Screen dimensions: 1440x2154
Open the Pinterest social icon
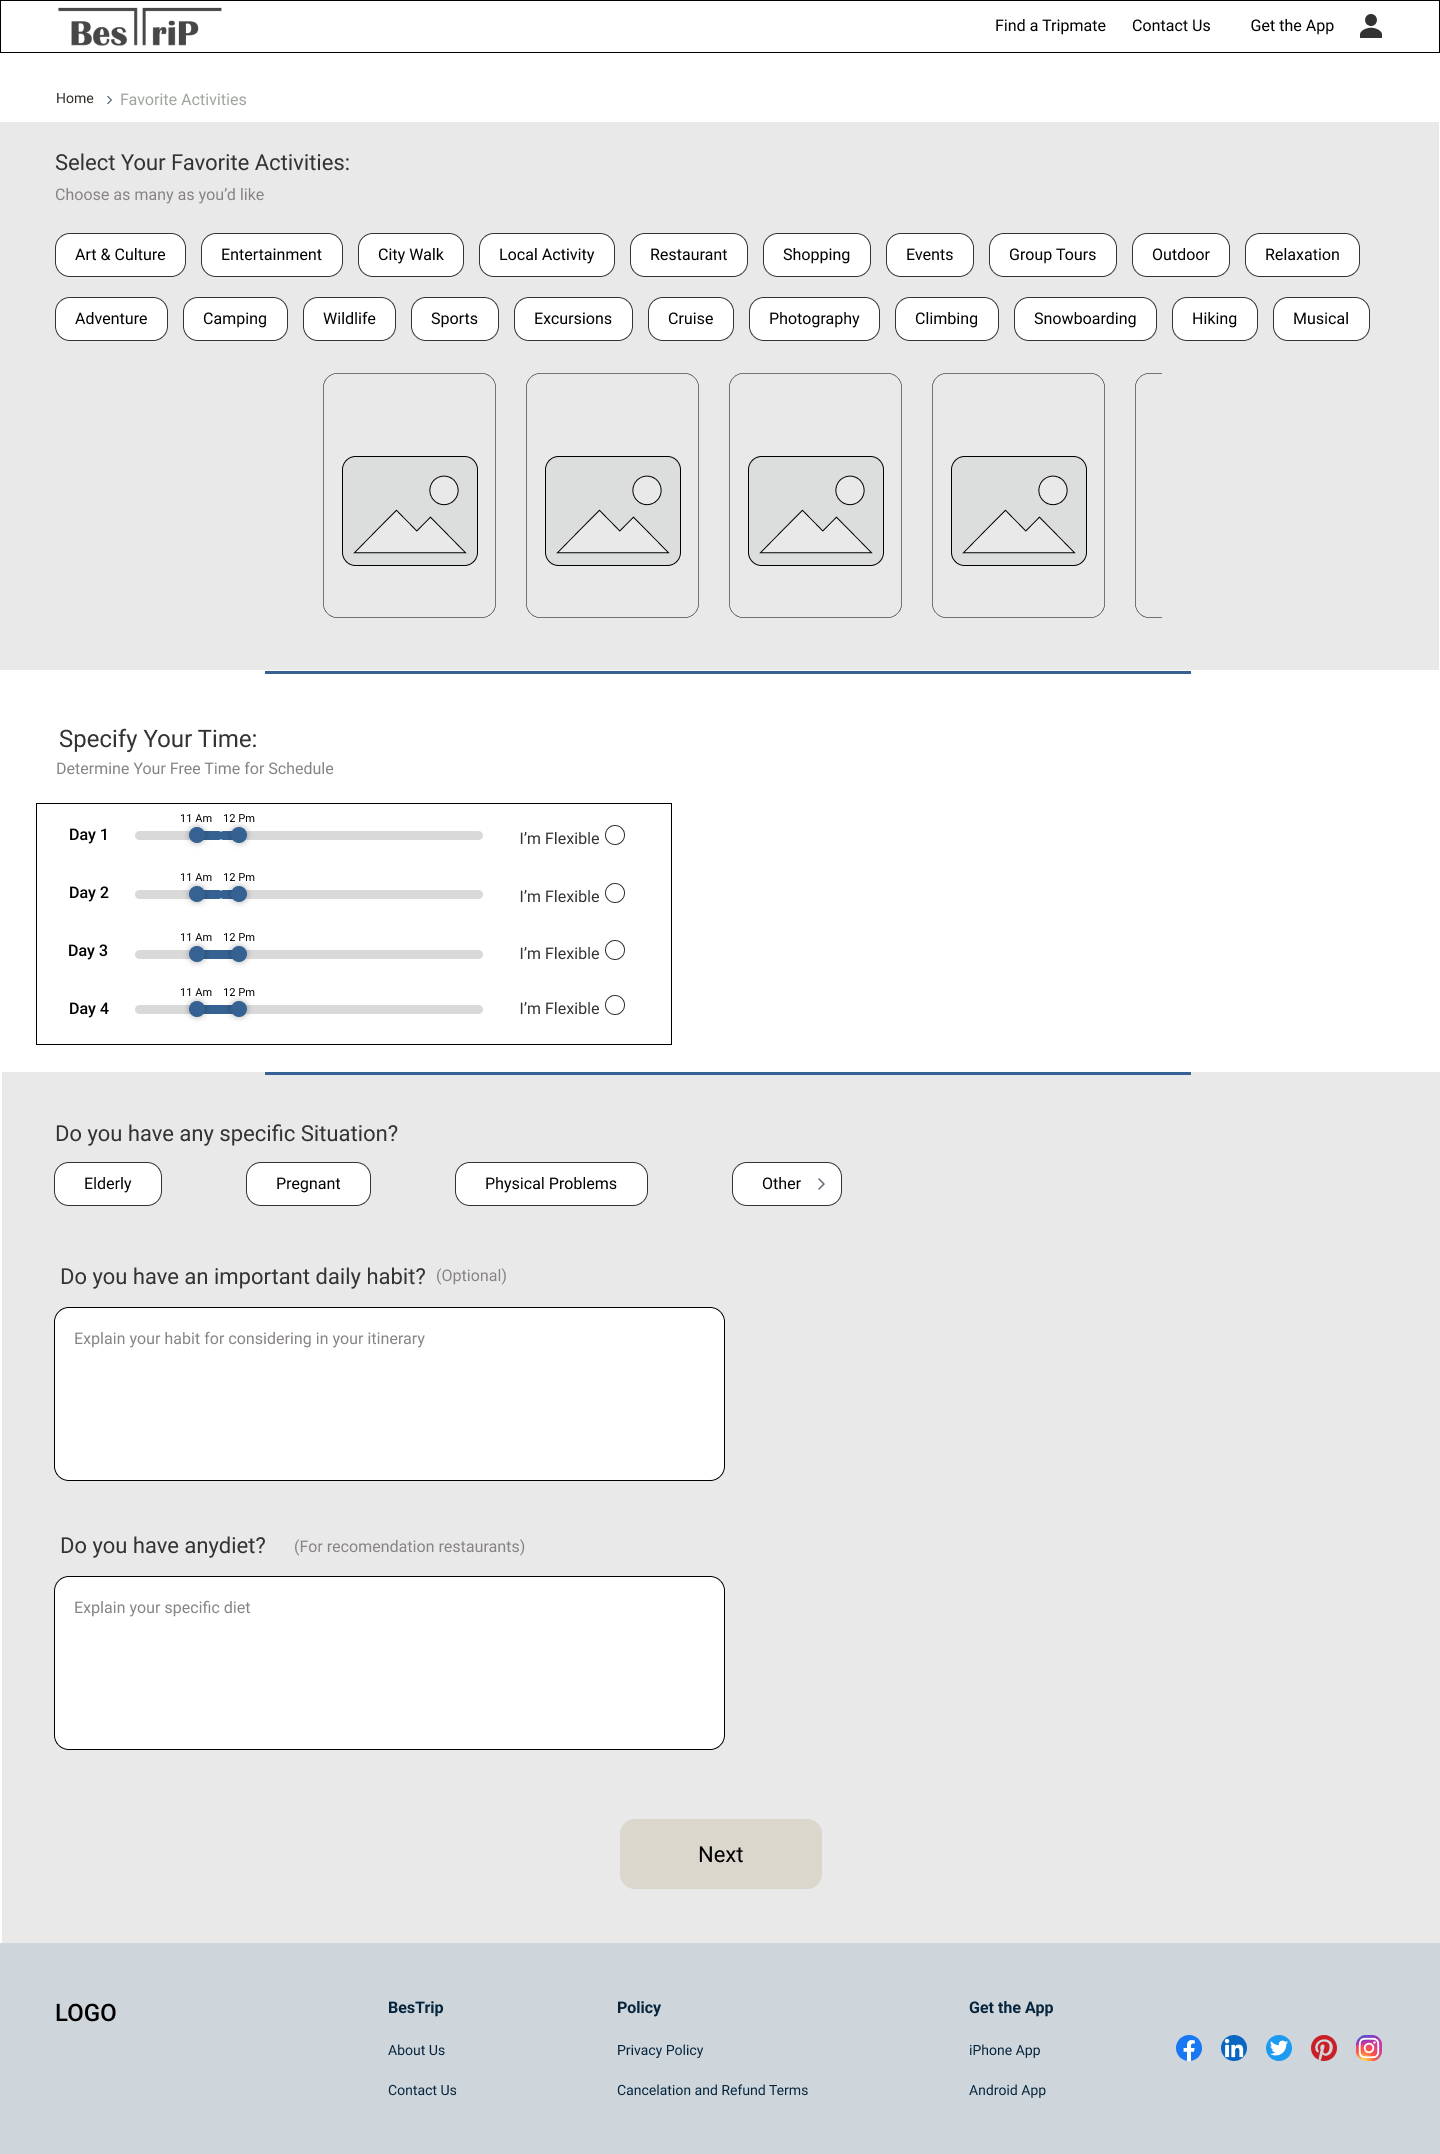(x=1324, y=2048)
